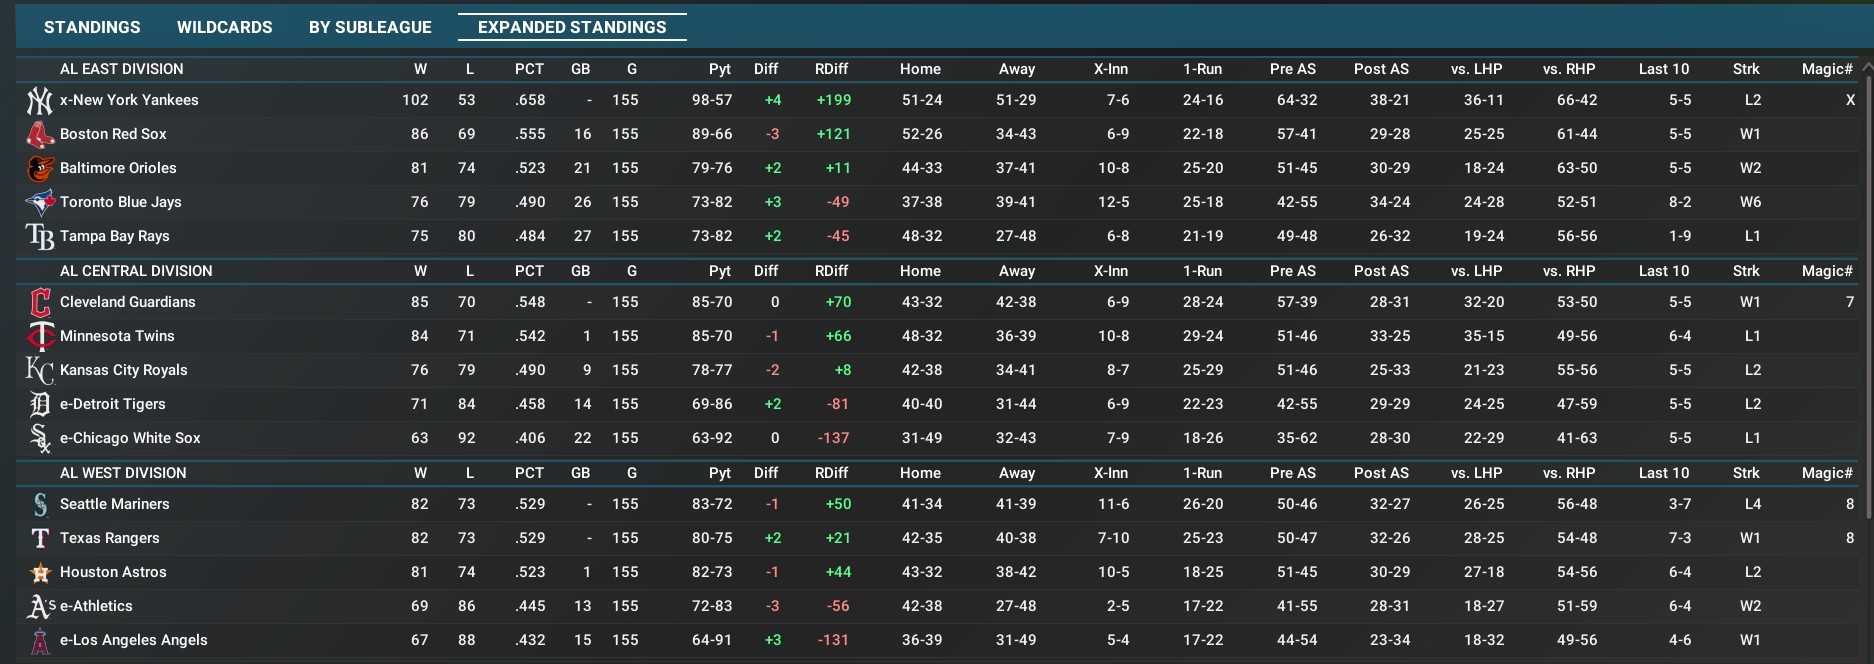Viewport: 1874px width, 664px height.
Task: Click the Boston Red Sox logo
Action: [39, 134]
